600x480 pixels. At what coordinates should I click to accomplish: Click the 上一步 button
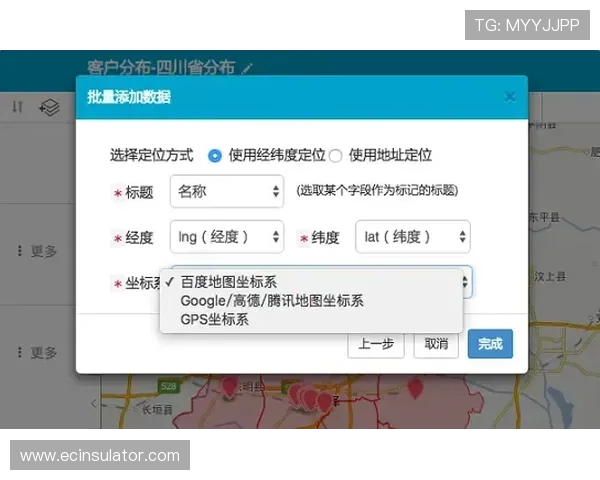click(376, 344)
